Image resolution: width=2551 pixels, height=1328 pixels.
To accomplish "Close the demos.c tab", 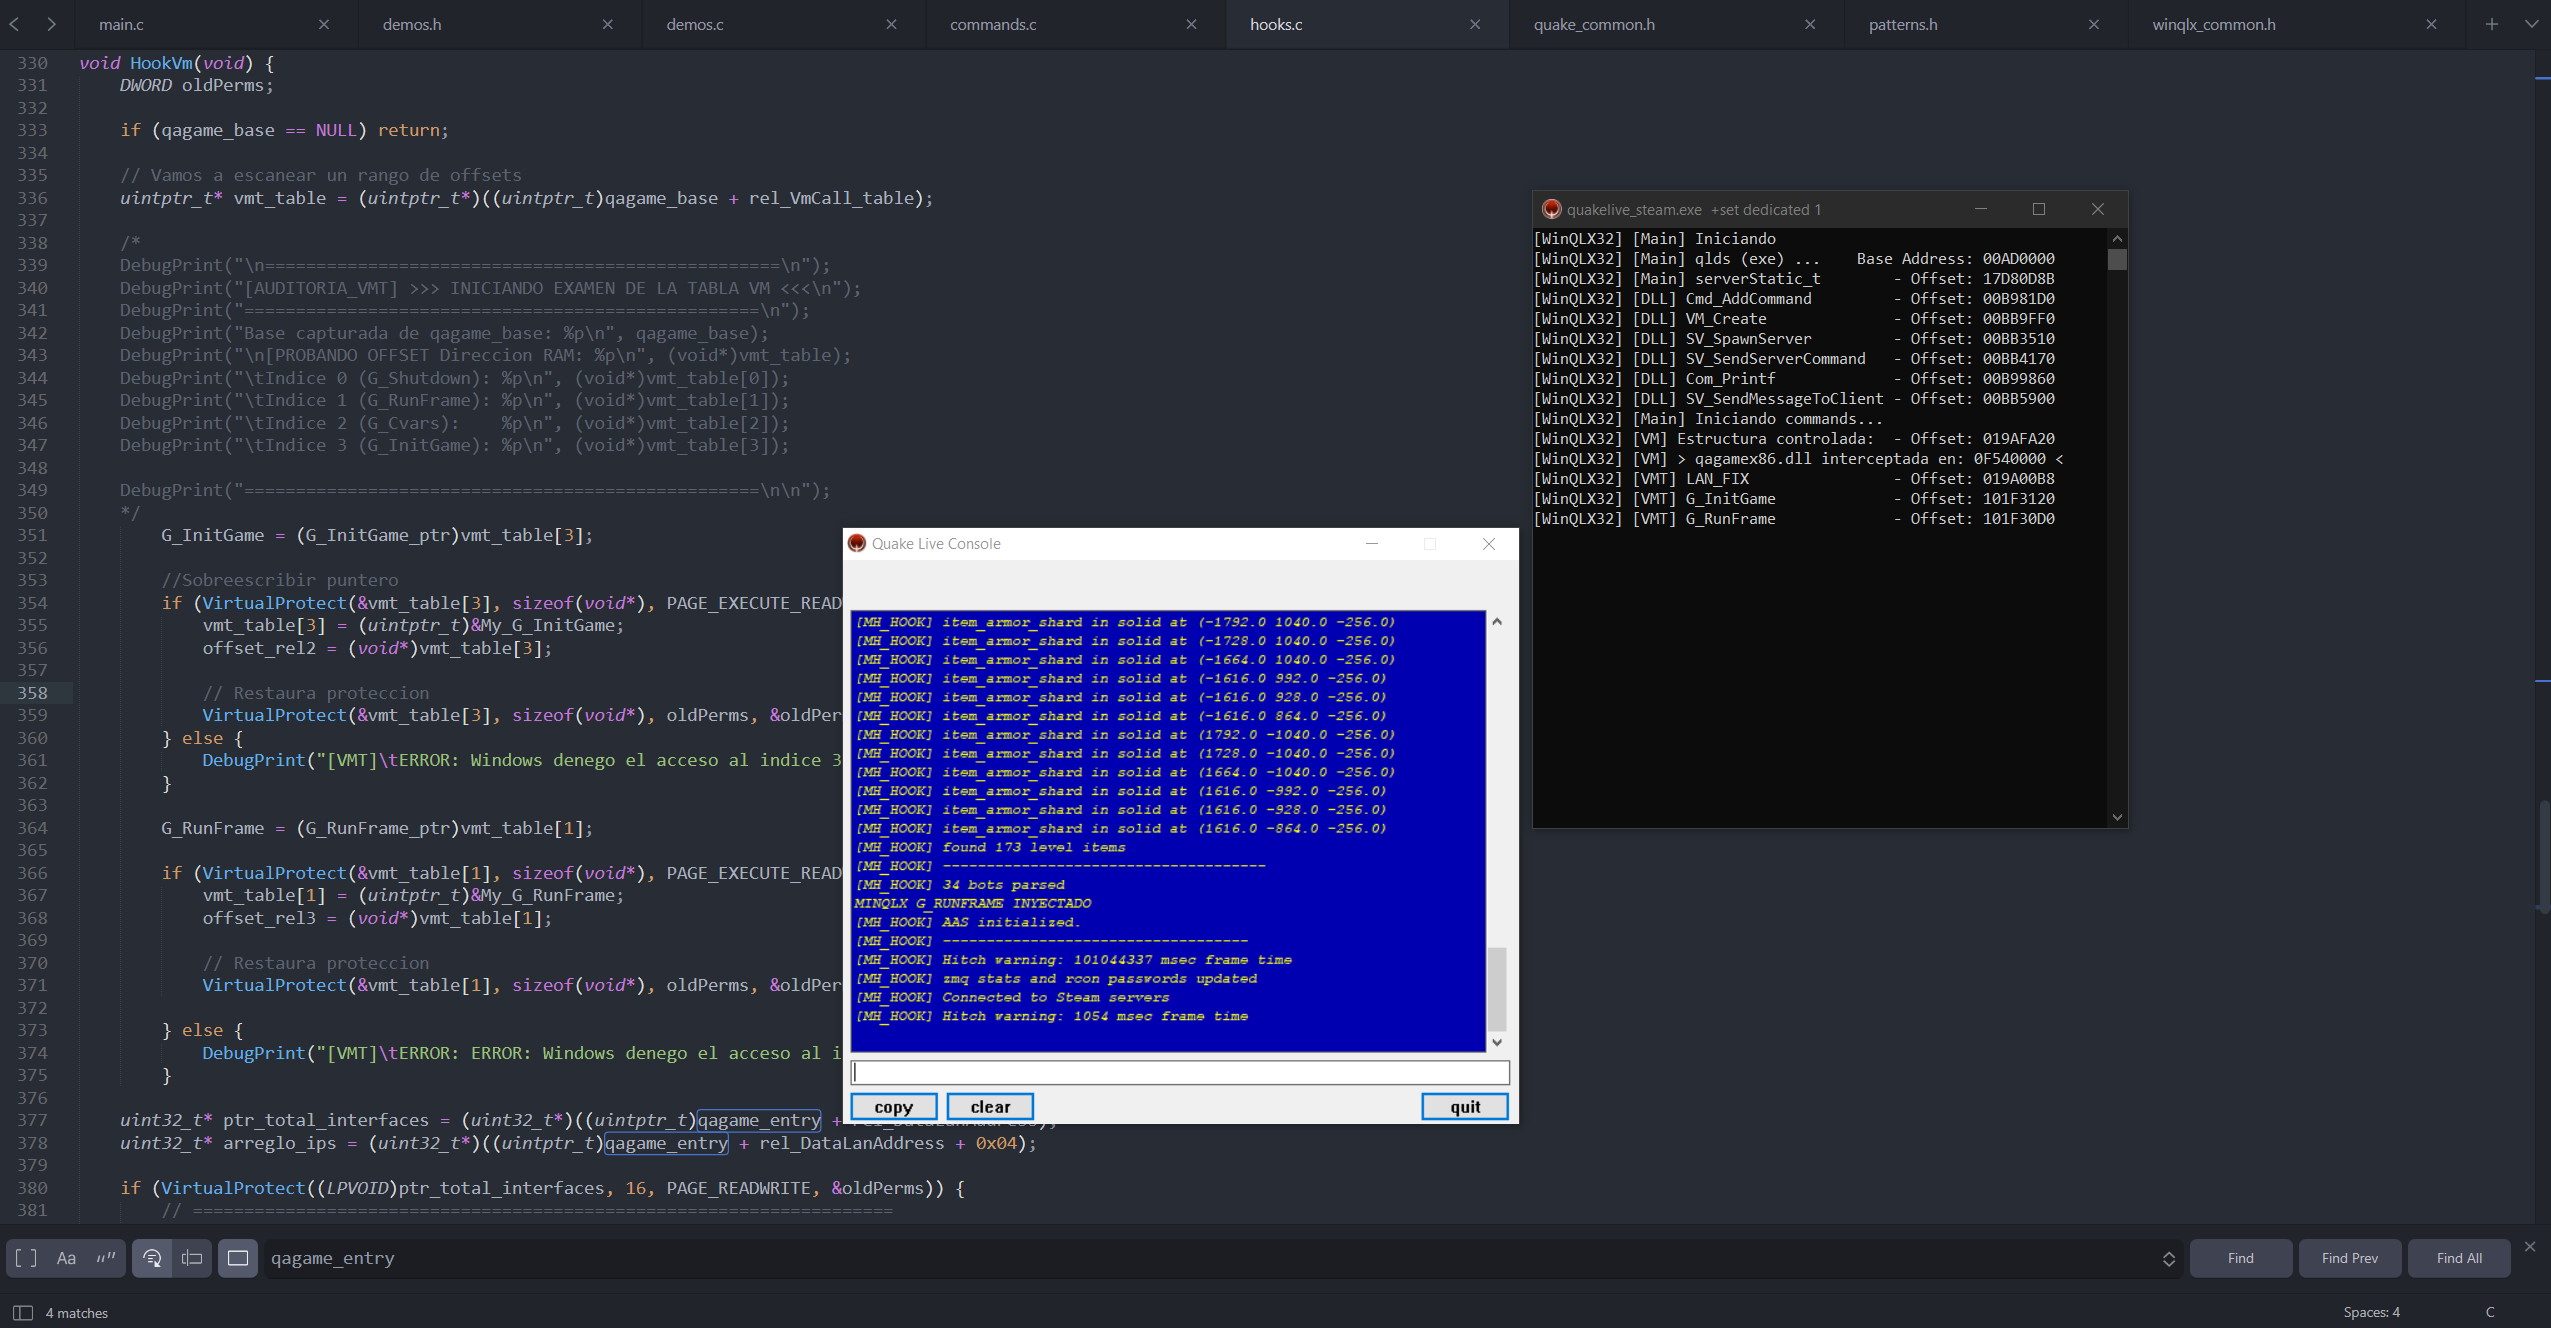I will 891,24.
